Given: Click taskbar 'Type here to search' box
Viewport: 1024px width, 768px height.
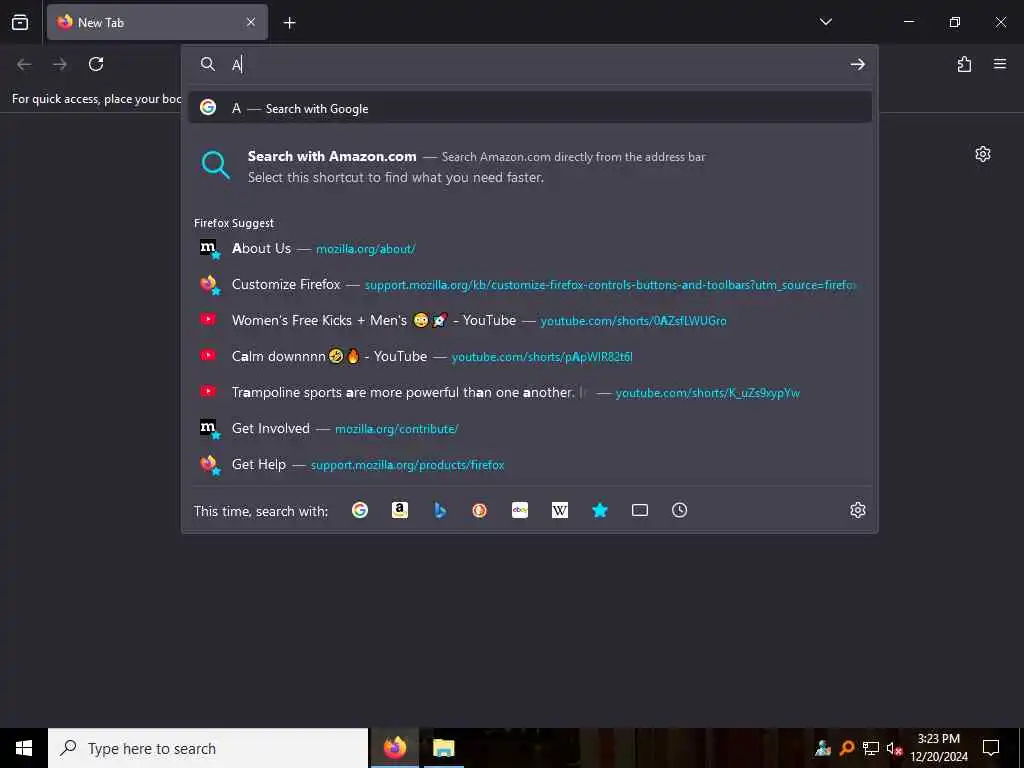Looking at the screenshot, I should [x=208, y=748].
